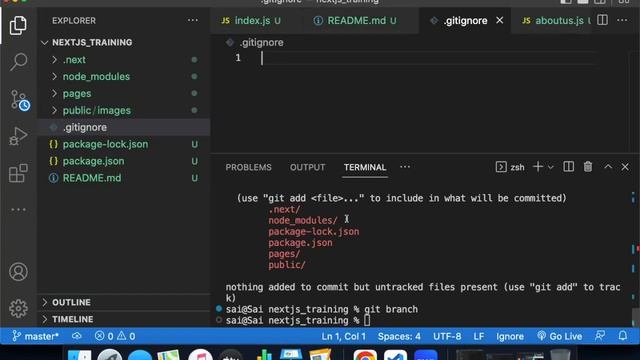
Task: Click the terminal scrollbar
Action: pos(635,317)
